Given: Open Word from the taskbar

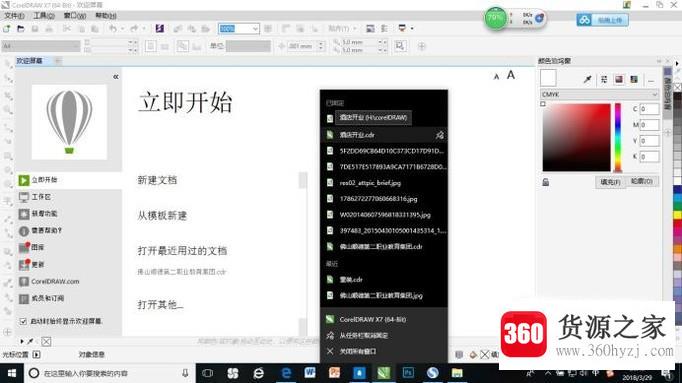Looking at the screenshot, I should (310, 373).
